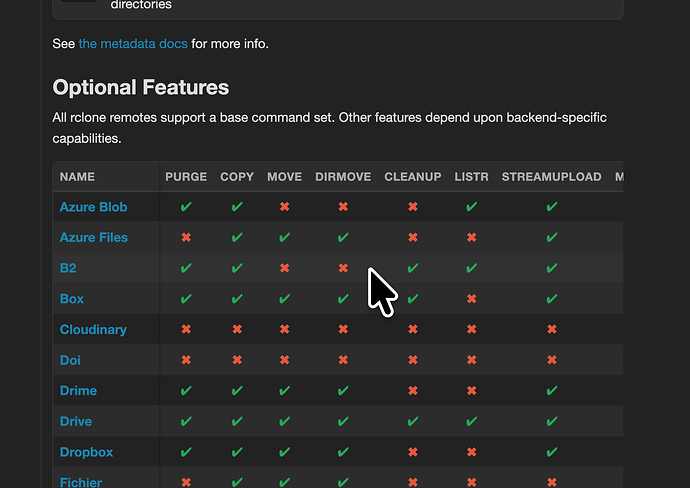Open the Drime backend link

tap(78, 391)
